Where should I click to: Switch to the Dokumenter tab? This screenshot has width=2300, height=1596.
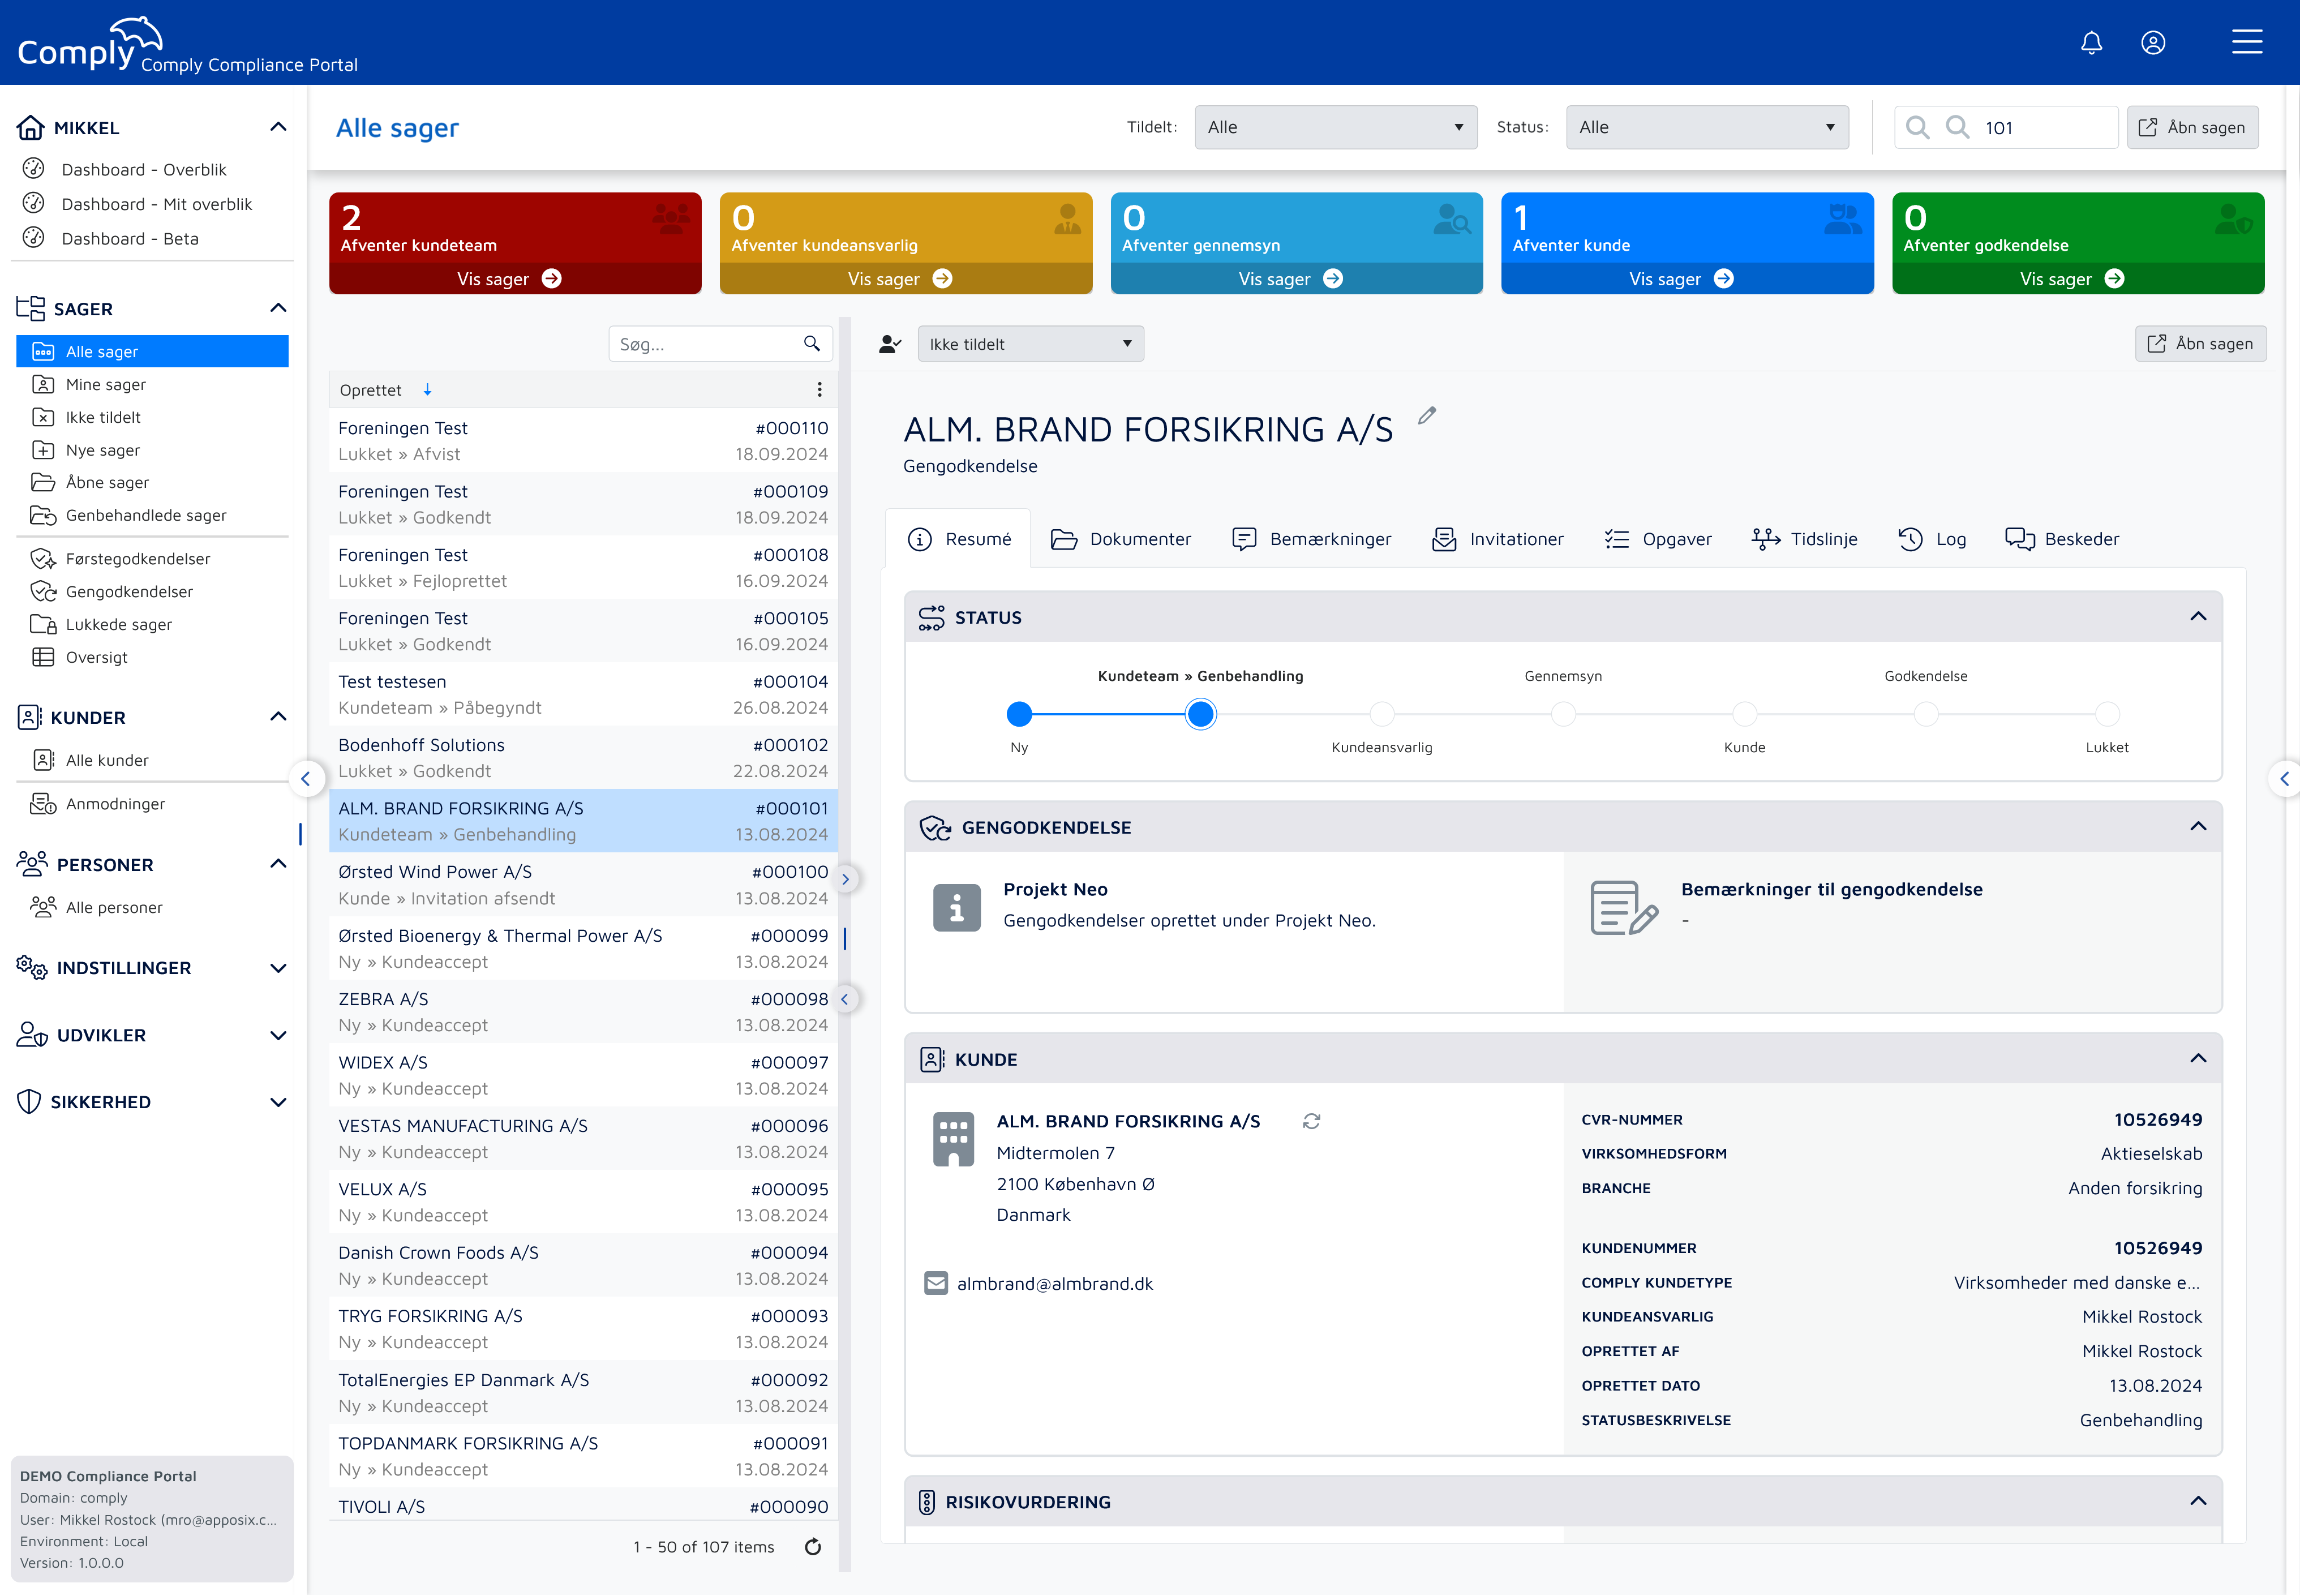pyautogui.click(x=1121, y=539)
